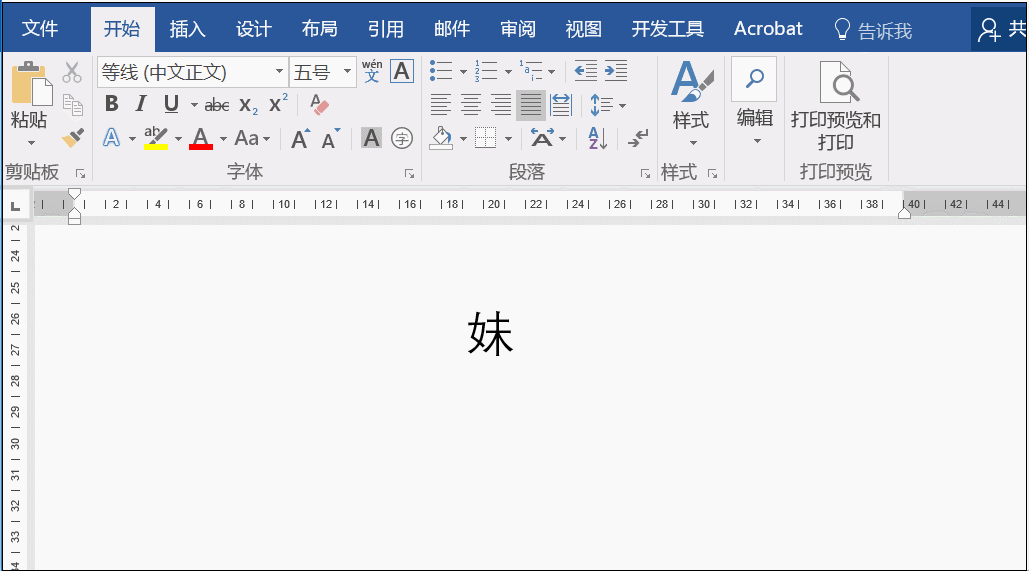Switch to Mailings 邮件 tab
The image size is (1029, 571).
pyautogui.click(x=452, y=29)
